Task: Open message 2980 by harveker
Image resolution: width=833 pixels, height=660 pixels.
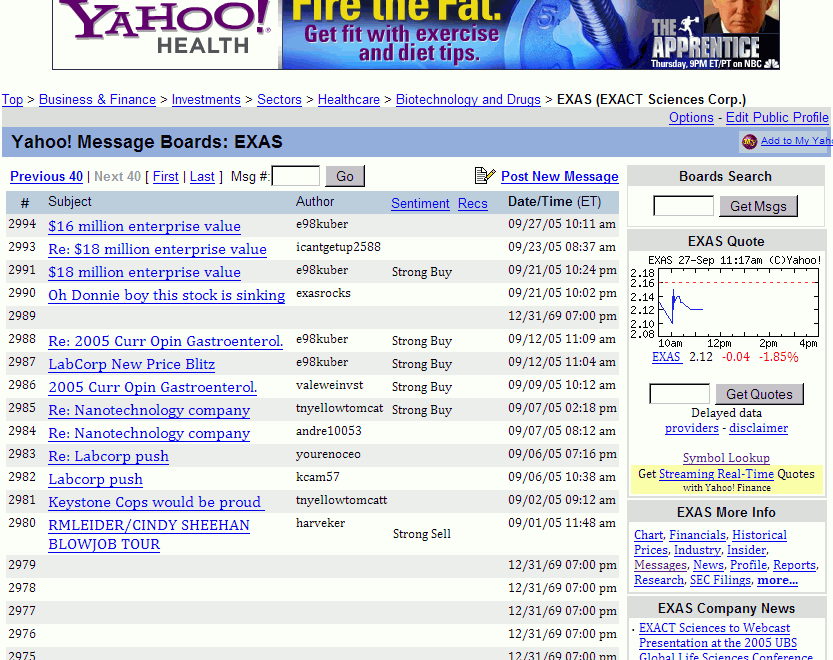Action: tap(149, 535)
